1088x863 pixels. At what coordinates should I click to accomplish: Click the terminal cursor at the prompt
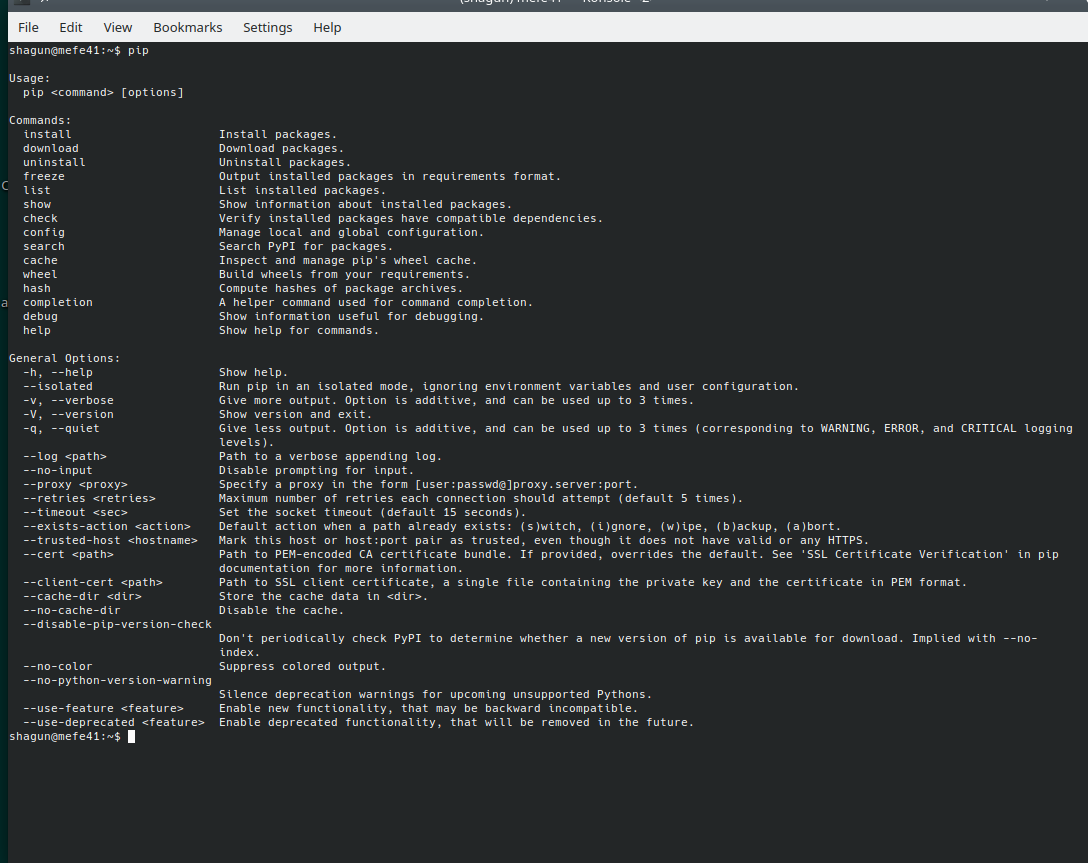131,736
